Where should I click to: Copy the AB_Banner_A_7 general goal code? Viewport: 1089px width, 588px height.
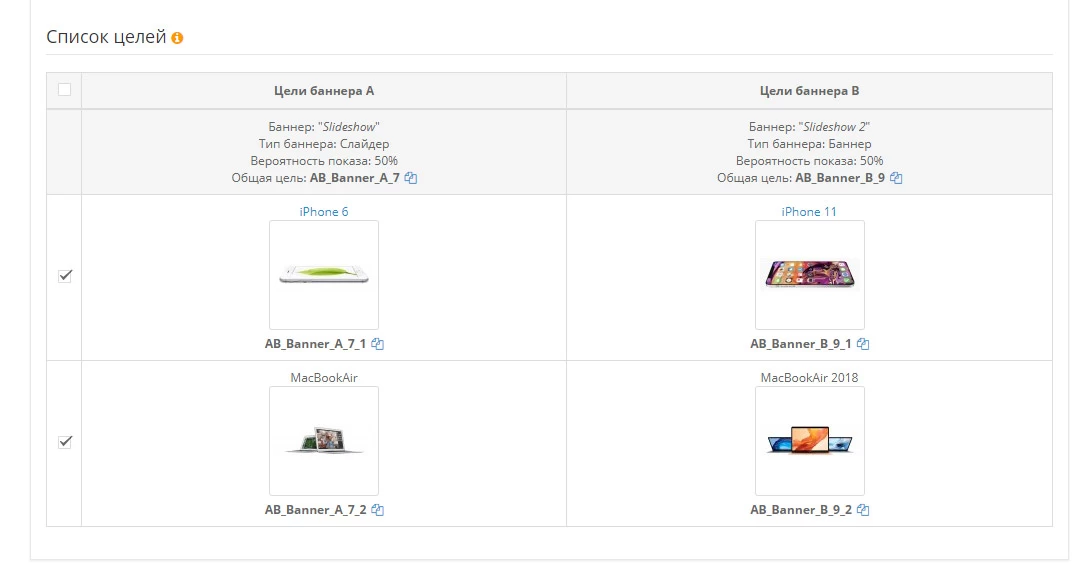411,178
